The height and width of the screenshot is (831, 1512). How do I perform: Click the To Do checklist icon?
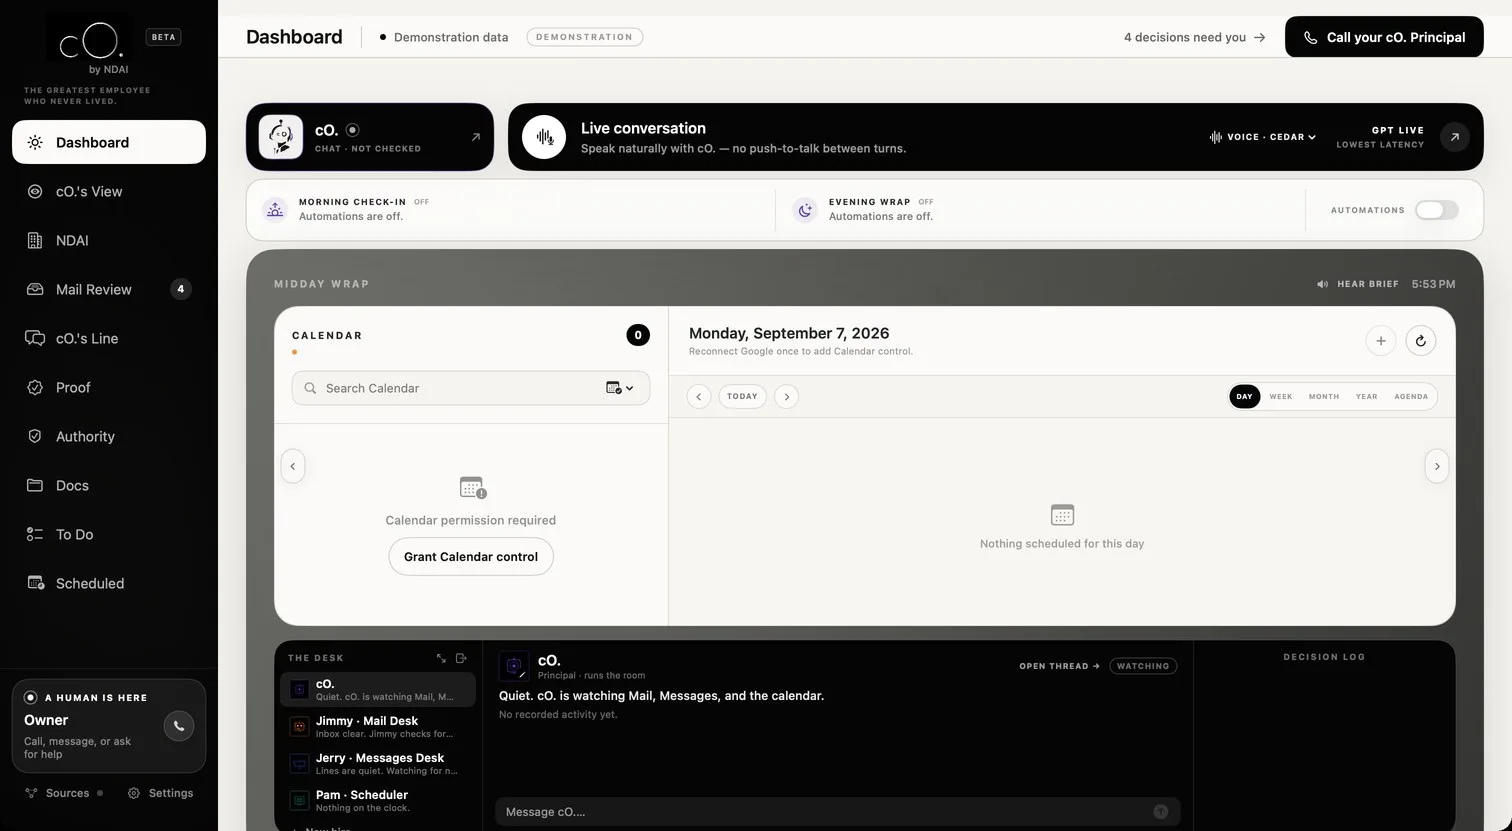[35, 534]
